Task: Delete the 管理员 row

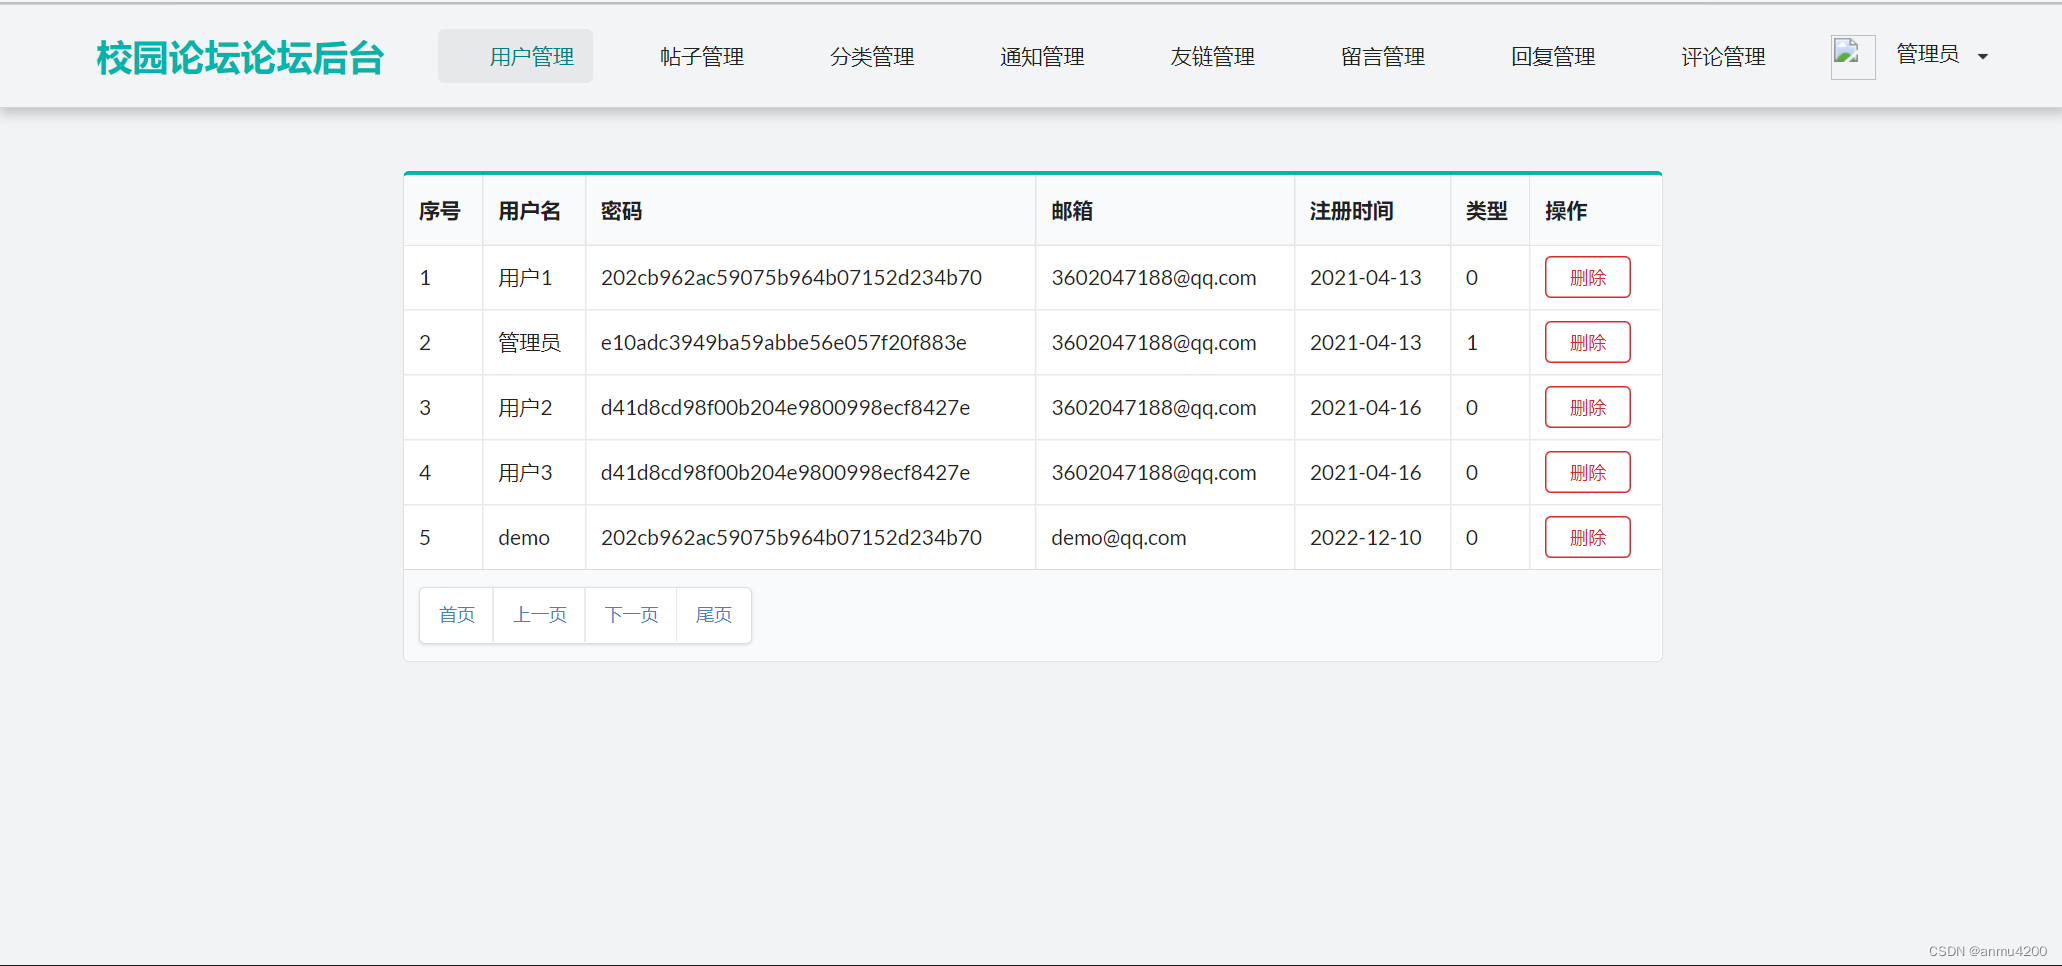Action: tap(1587, 342)
